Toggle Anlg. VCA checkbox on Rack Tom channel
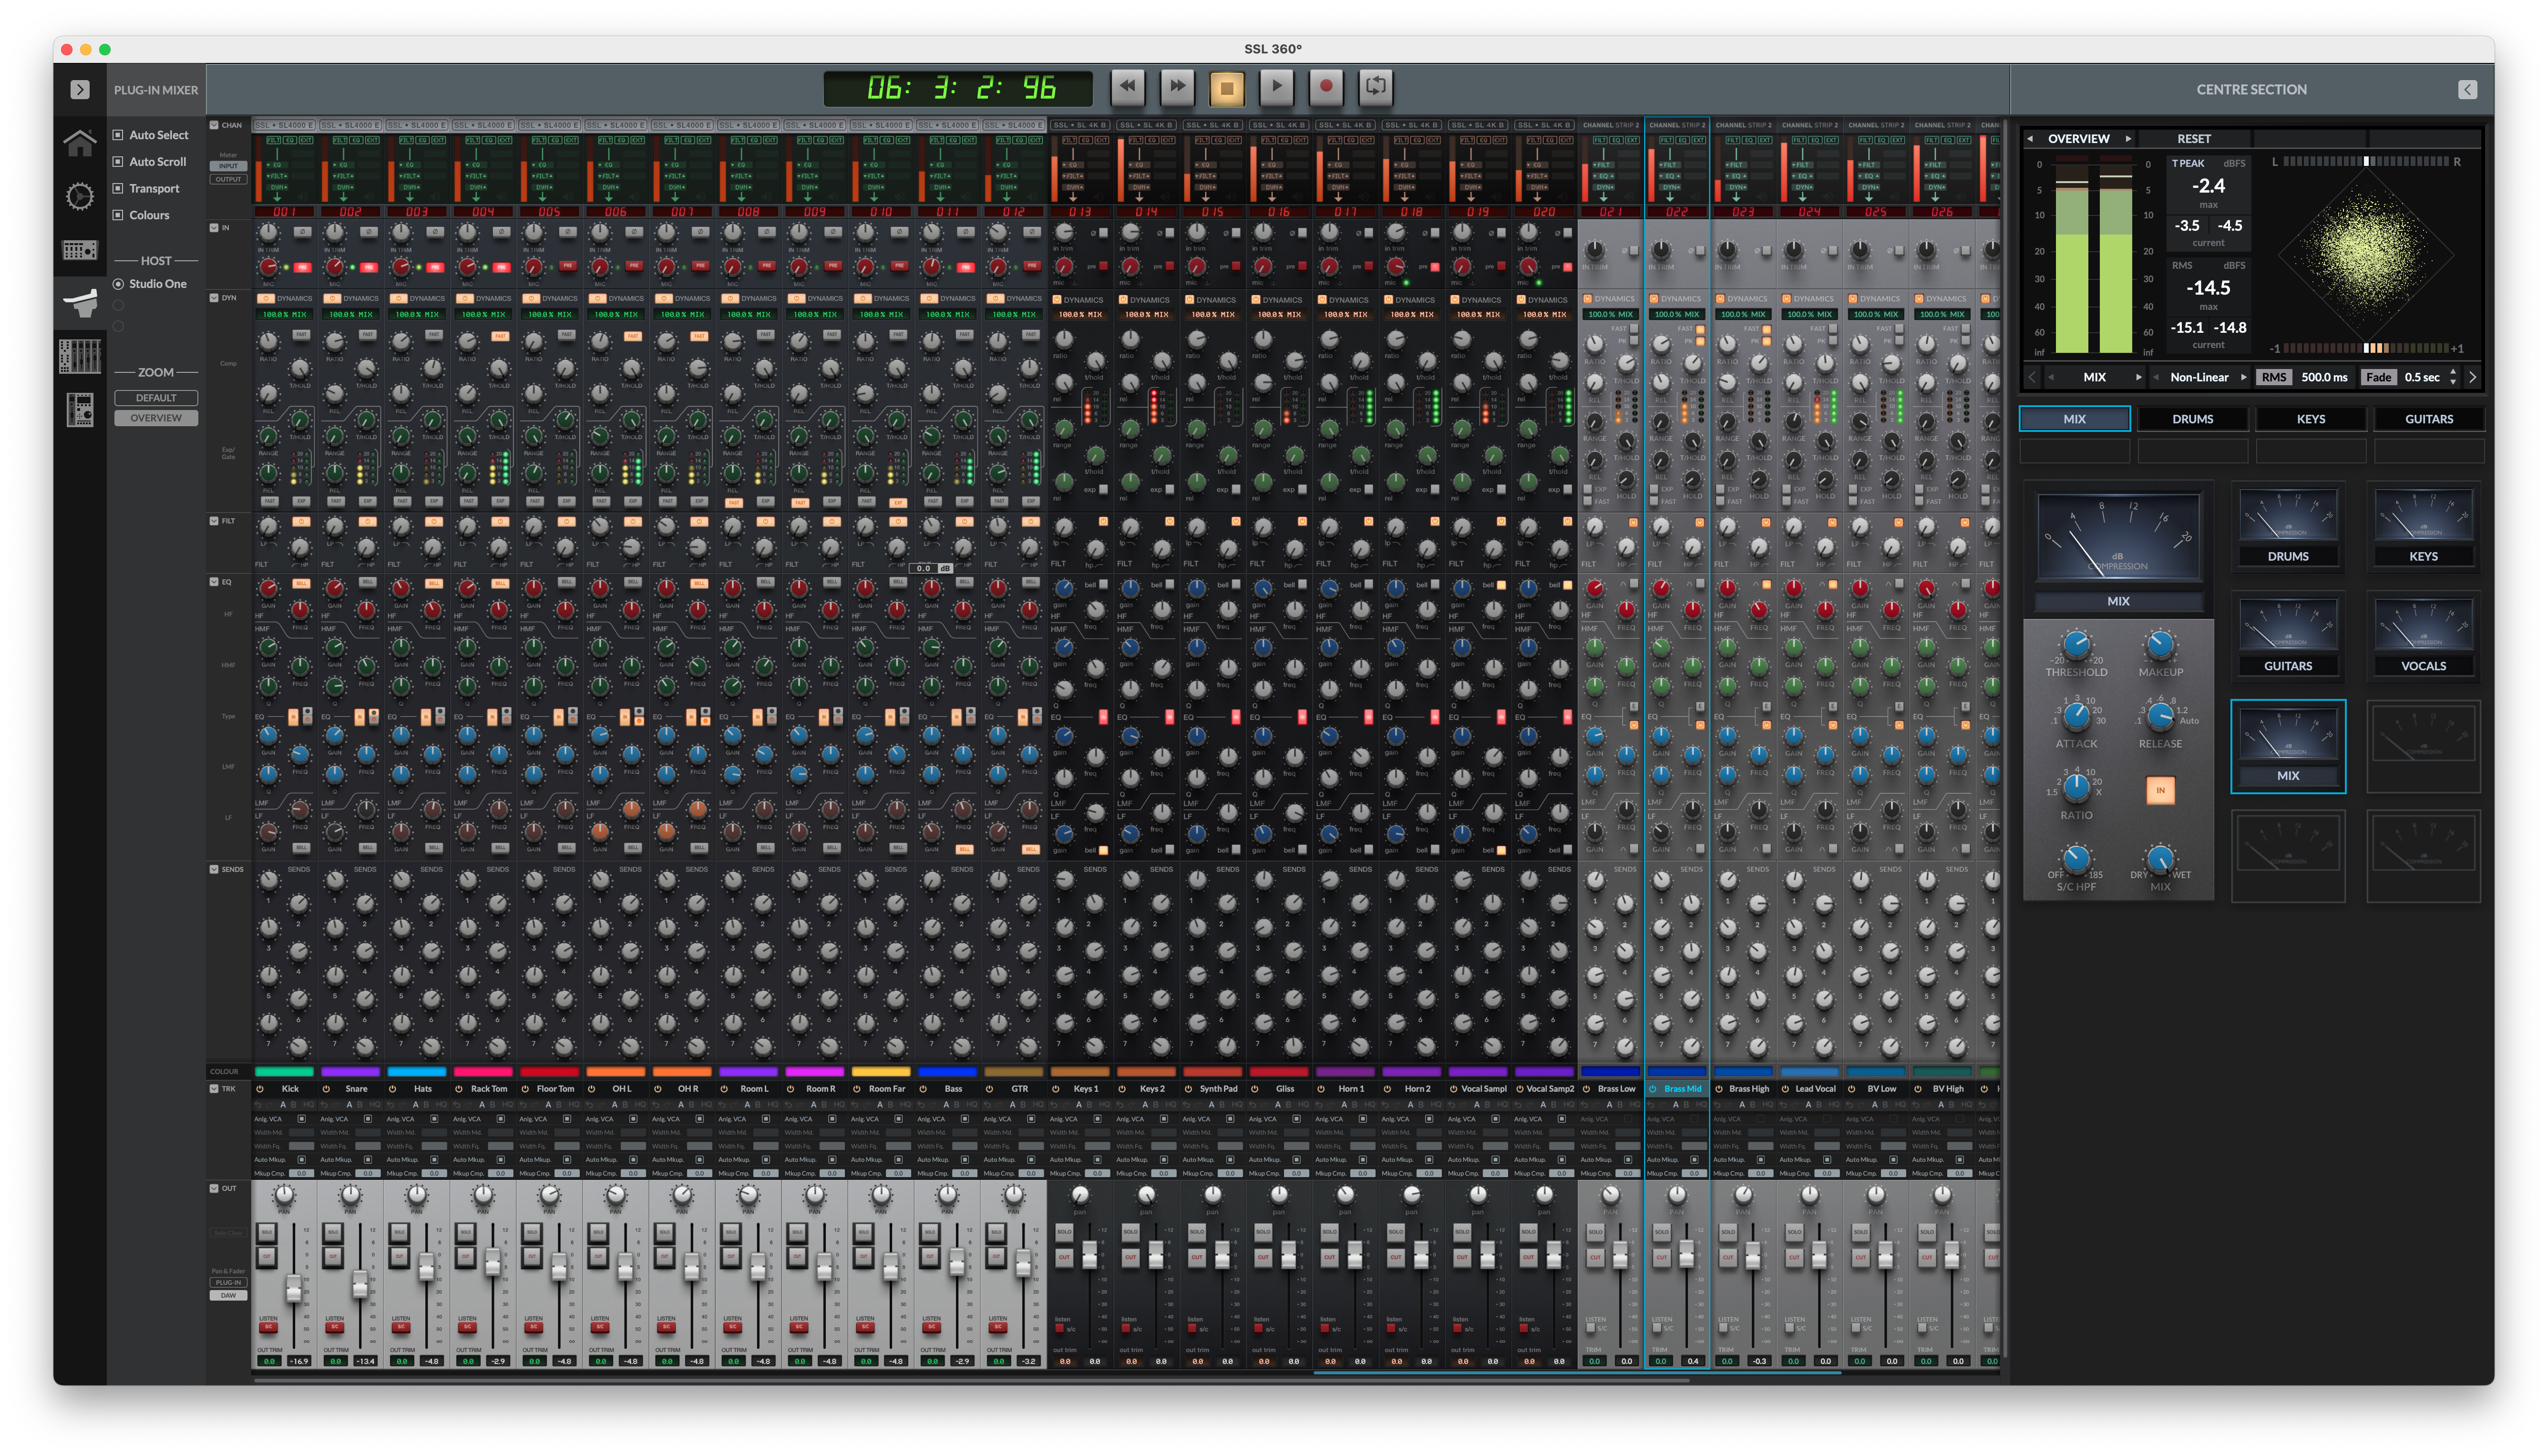The width and height of the screenshot is (2548, 1456). [x=501, y=1119]
